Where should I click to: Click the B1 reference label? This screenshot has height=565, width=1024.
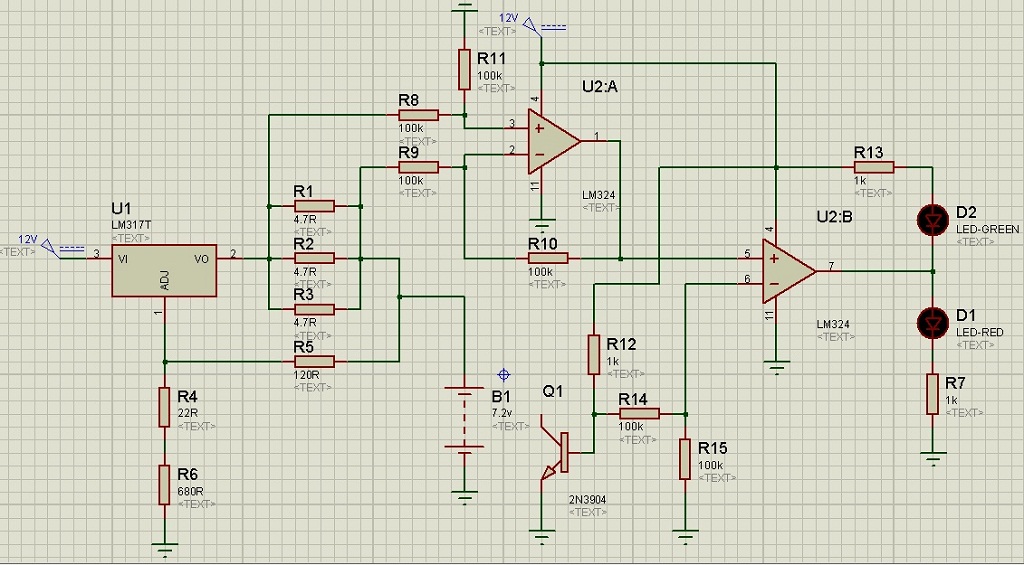(x=502, y=397)
